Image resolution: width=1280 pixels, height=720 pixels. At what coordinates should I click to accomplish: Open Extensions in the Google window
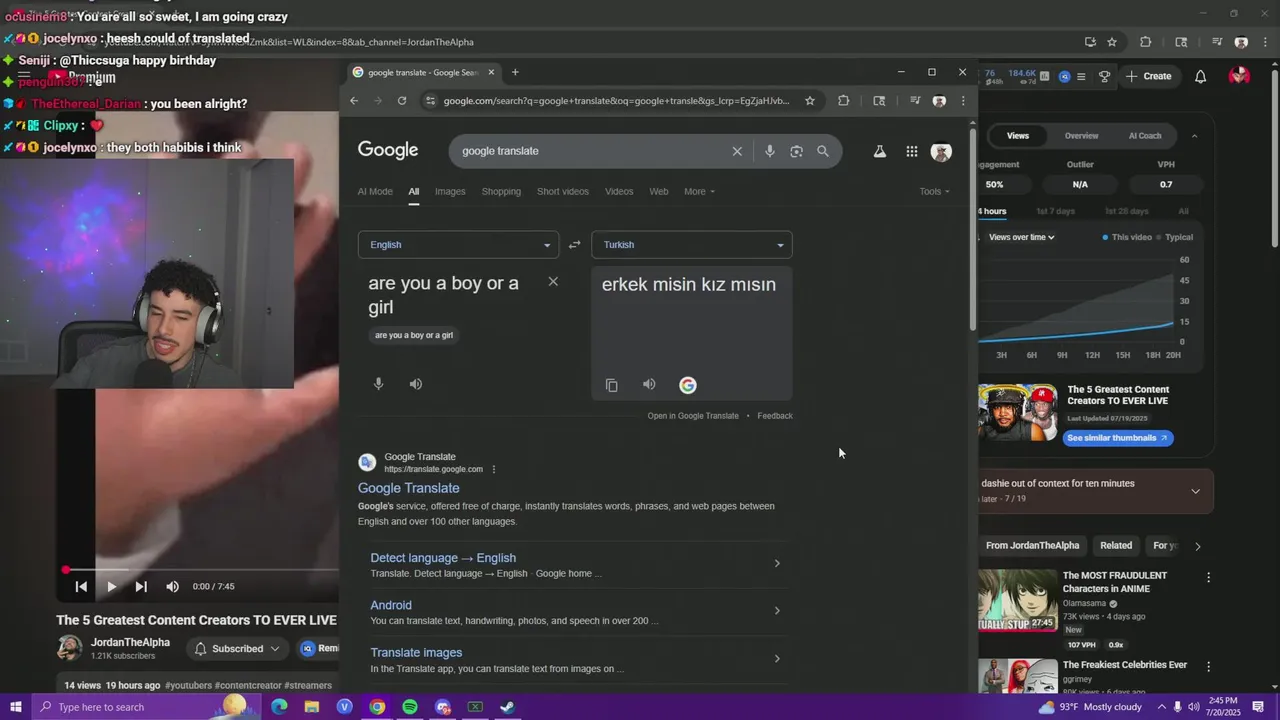click(x=844, y=101)
